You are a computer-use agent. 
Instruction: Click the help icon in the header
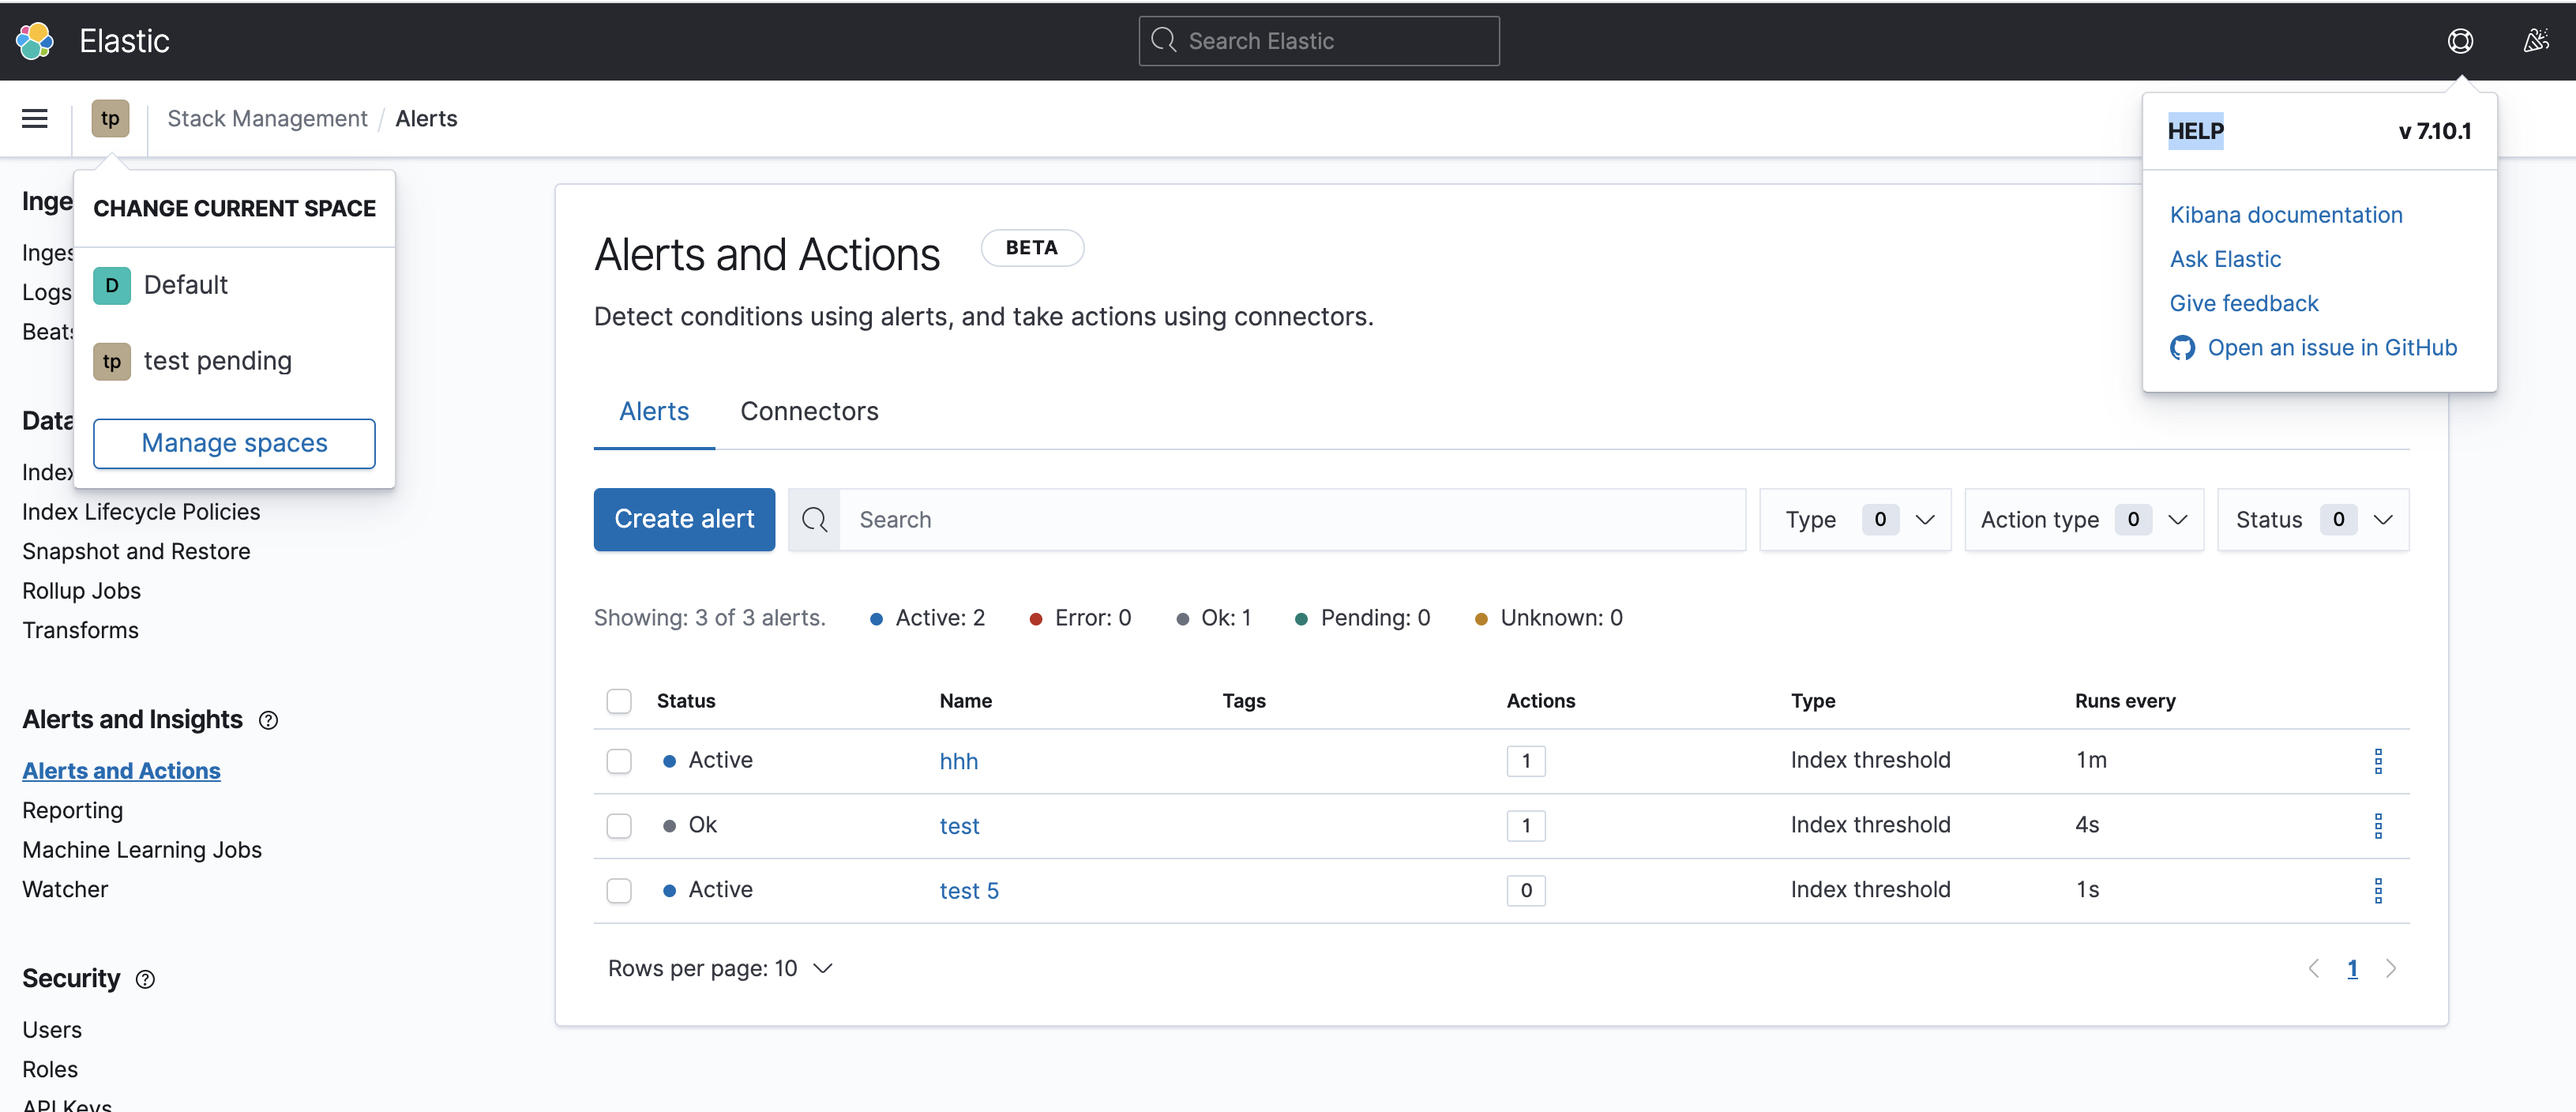click(x=2461, y=40)
